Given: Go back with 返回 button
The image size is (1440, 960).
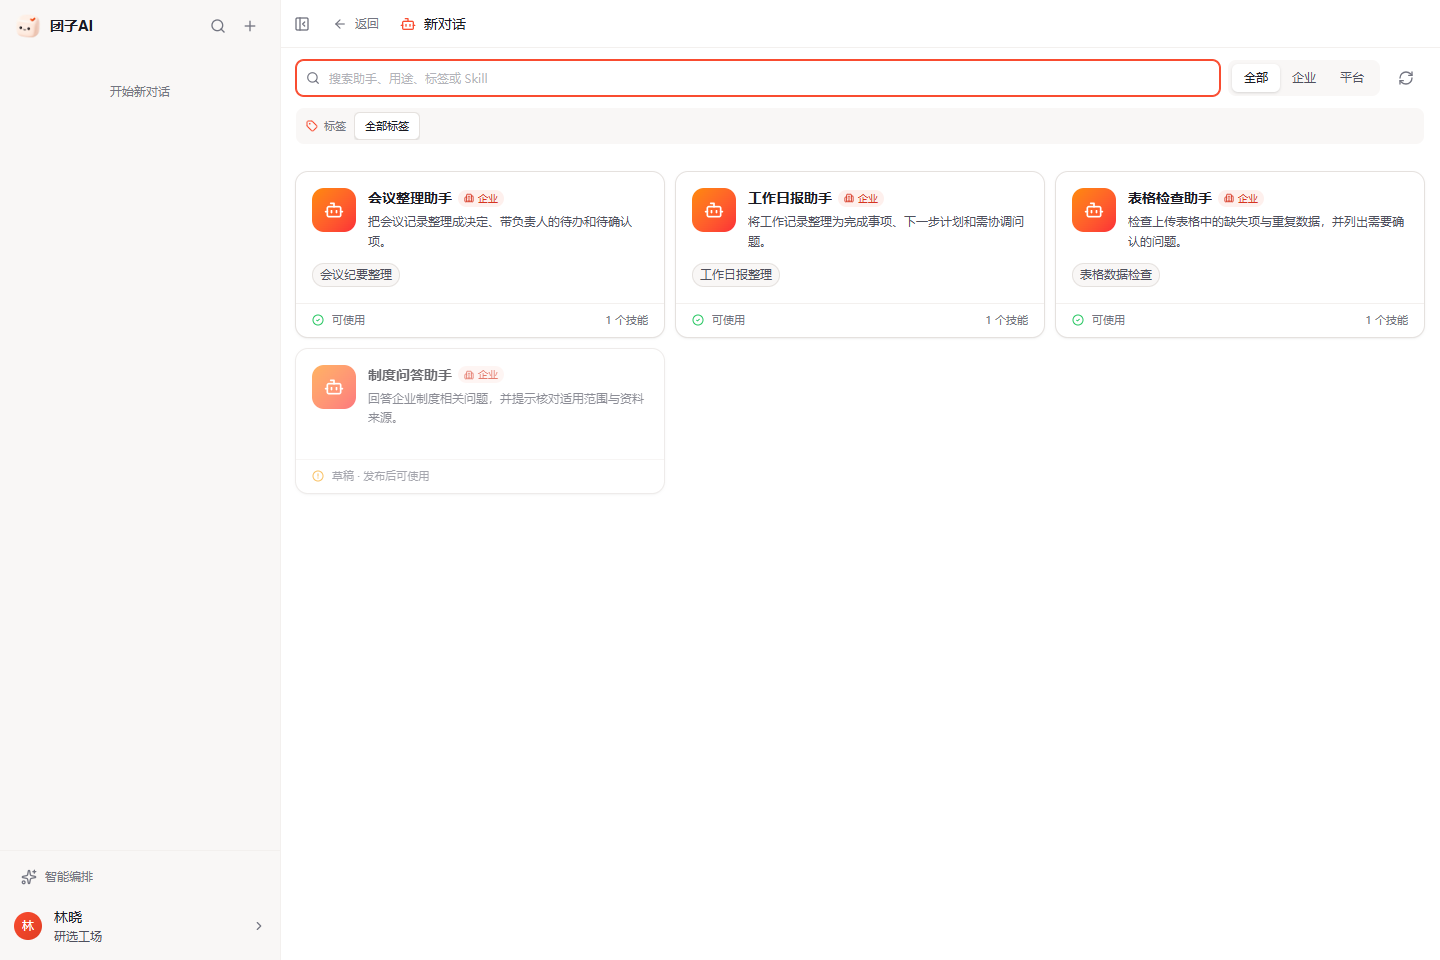Looking at the screenshot, I should (x=356, y=24).
